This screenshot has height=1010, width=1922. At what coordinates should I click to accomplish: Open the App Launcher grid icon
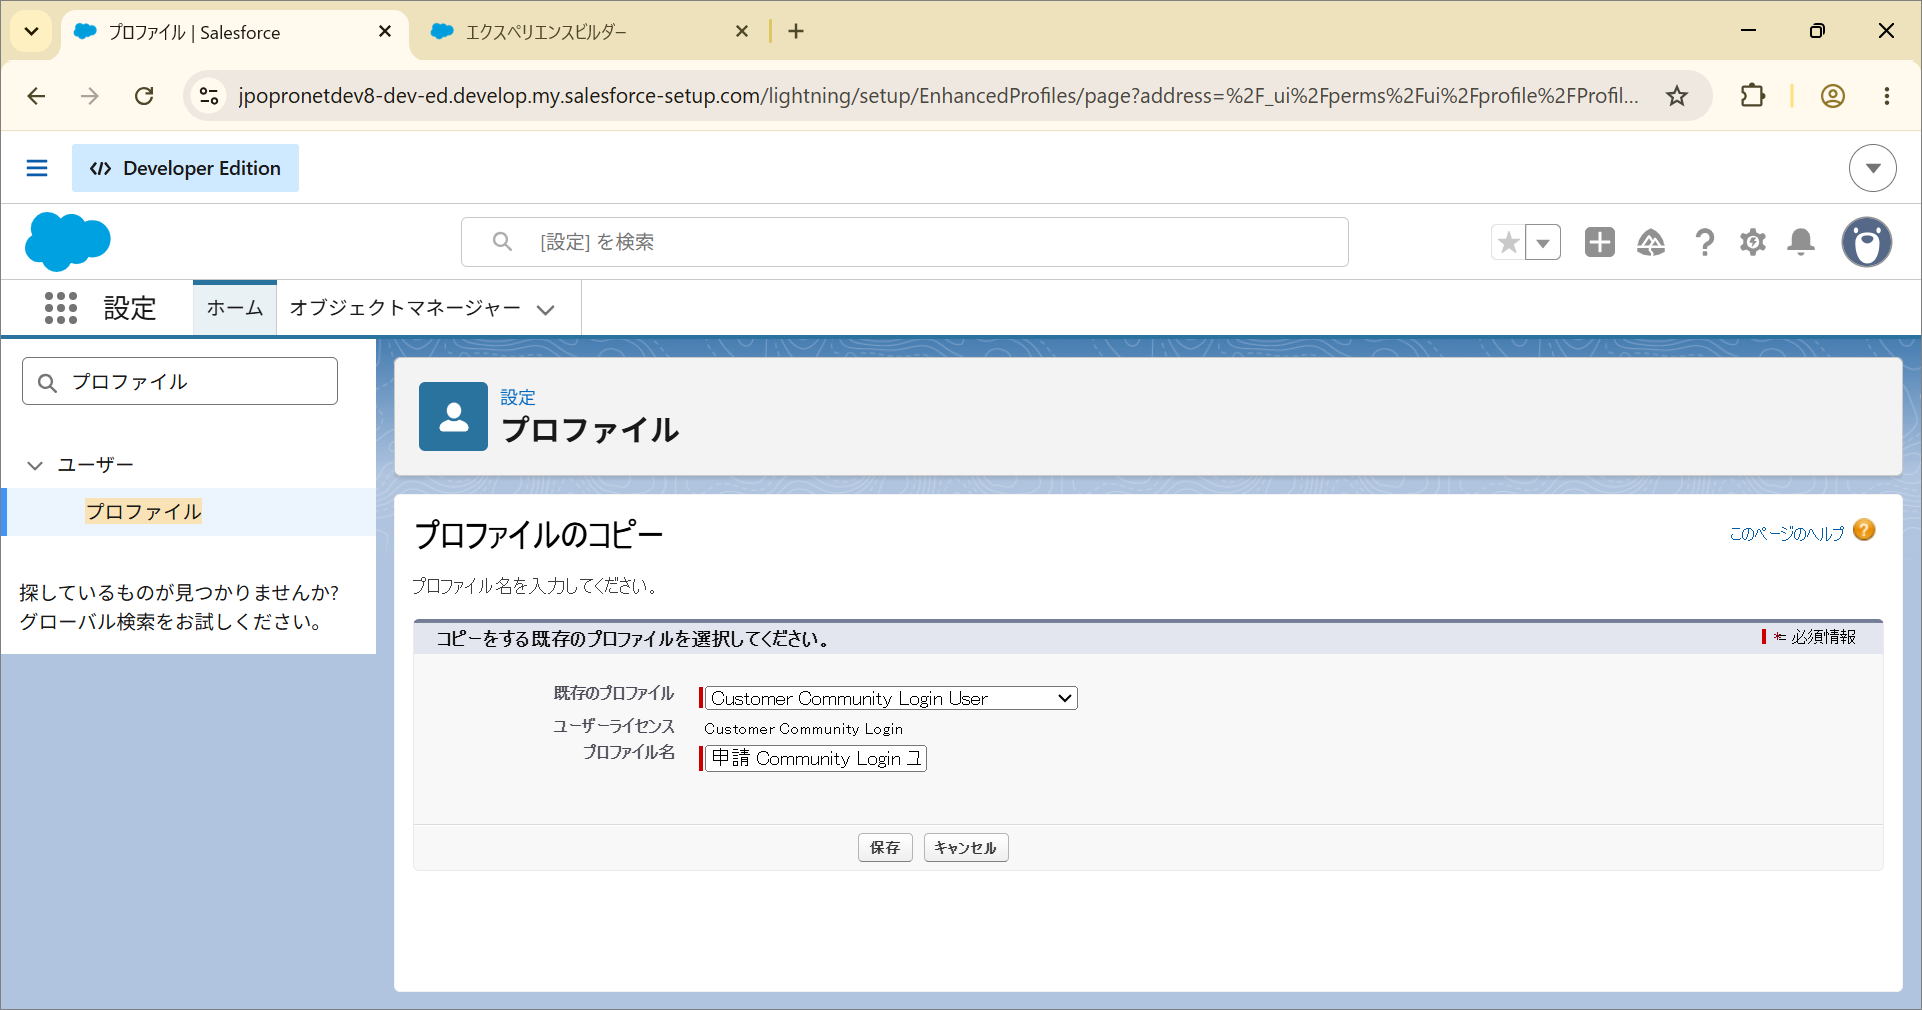coord(61,308)
